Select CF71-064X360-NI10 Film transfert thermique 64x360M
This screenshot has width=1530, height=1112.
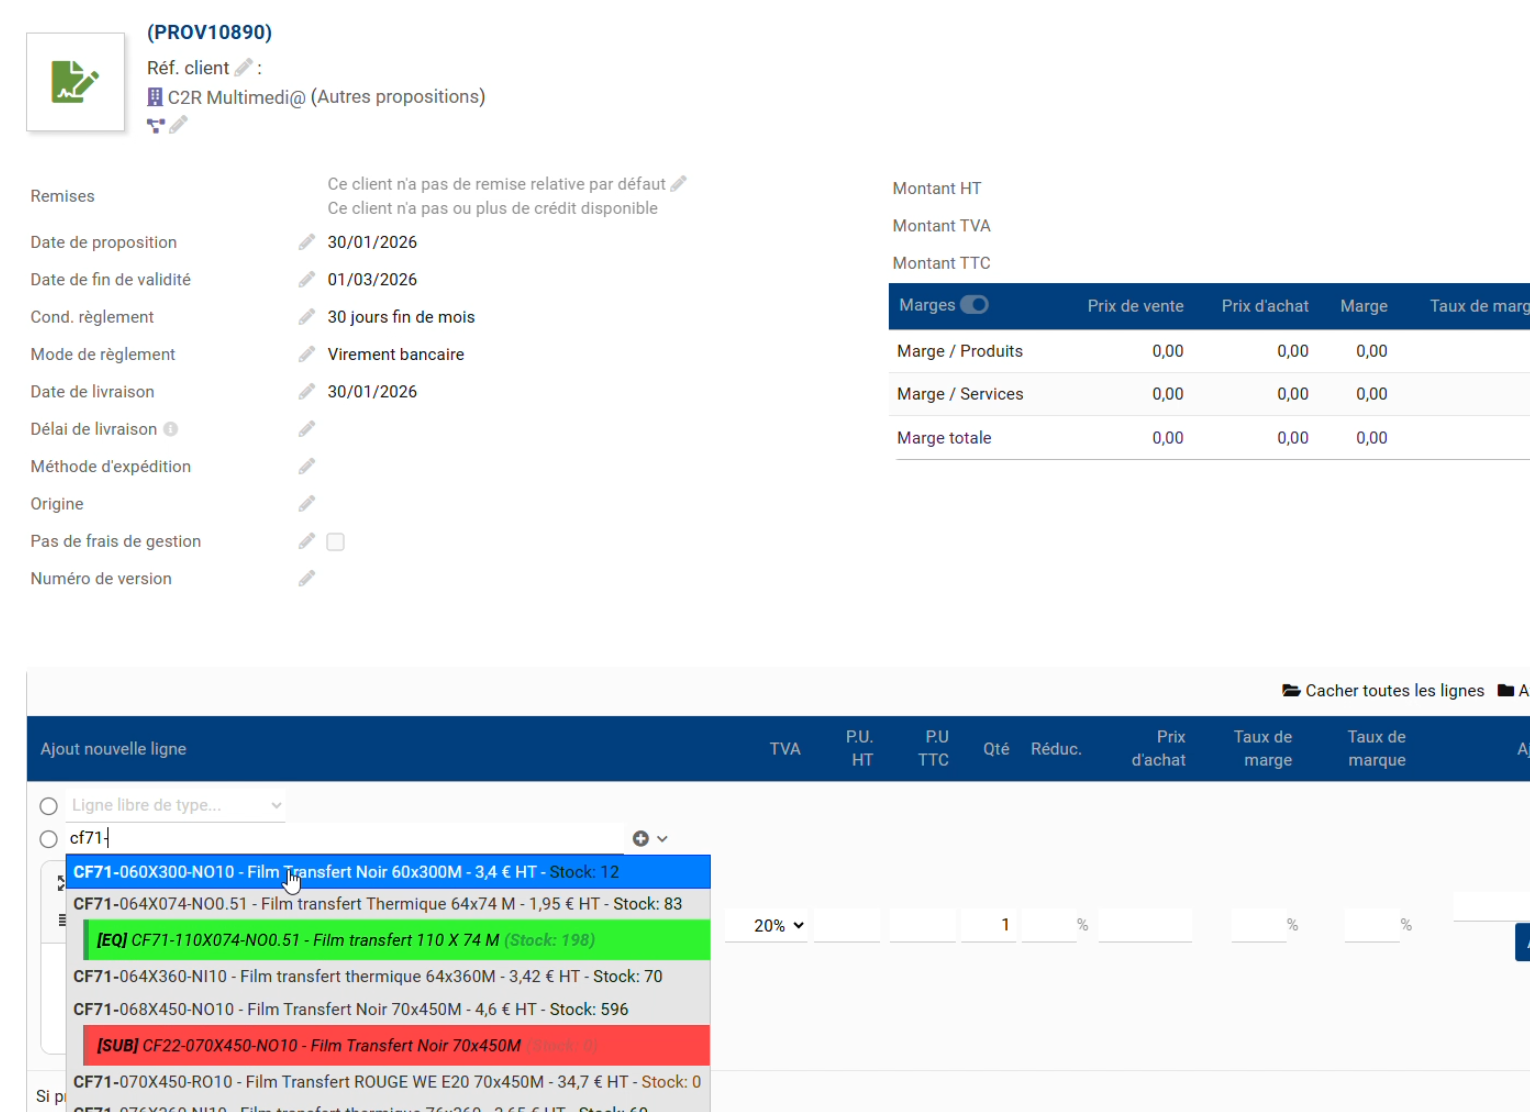point(388,976)
